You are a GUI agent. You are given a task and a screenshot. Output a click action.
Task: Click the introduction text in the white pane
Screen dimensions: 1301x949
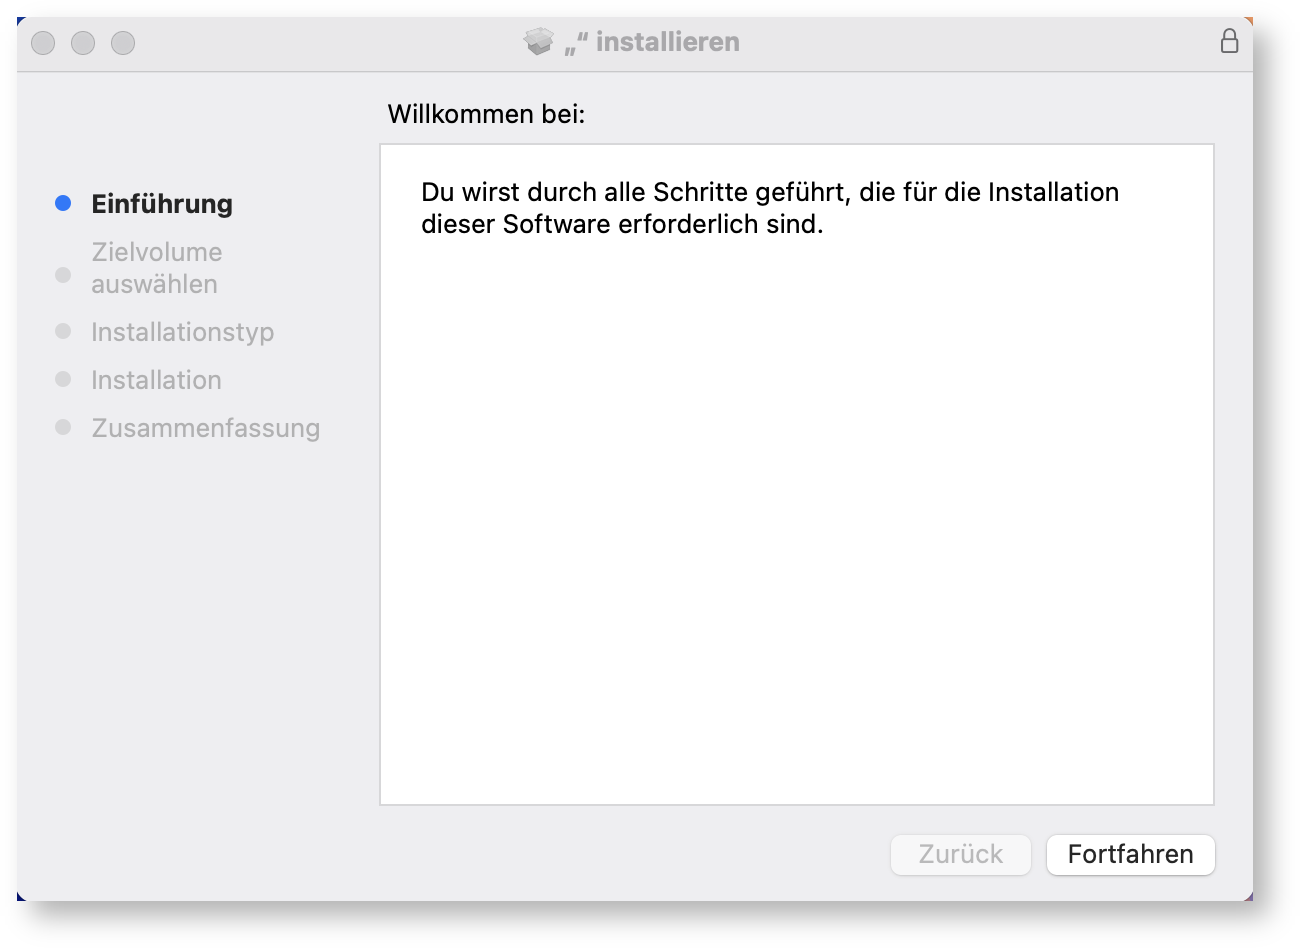click(x=769, y=208)
